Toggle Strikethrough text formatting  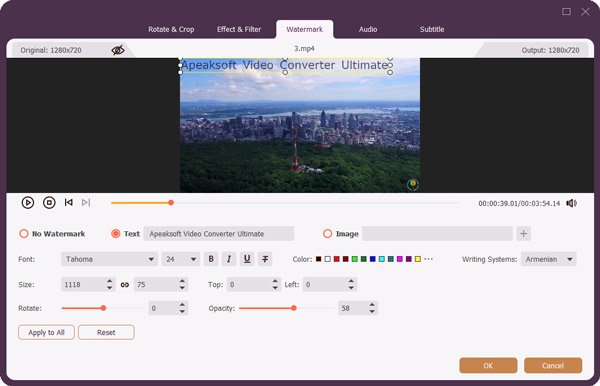[265, 259]
